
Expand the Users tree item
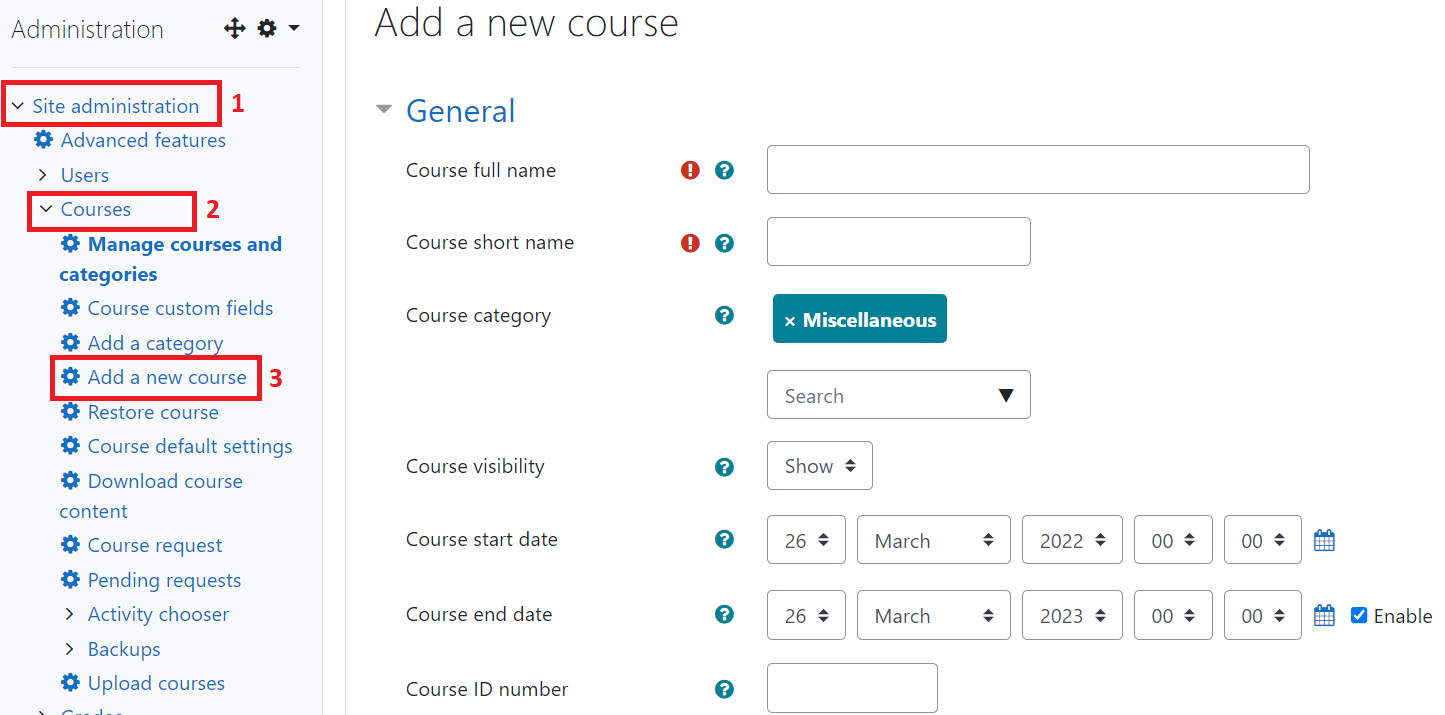point(43,175)
